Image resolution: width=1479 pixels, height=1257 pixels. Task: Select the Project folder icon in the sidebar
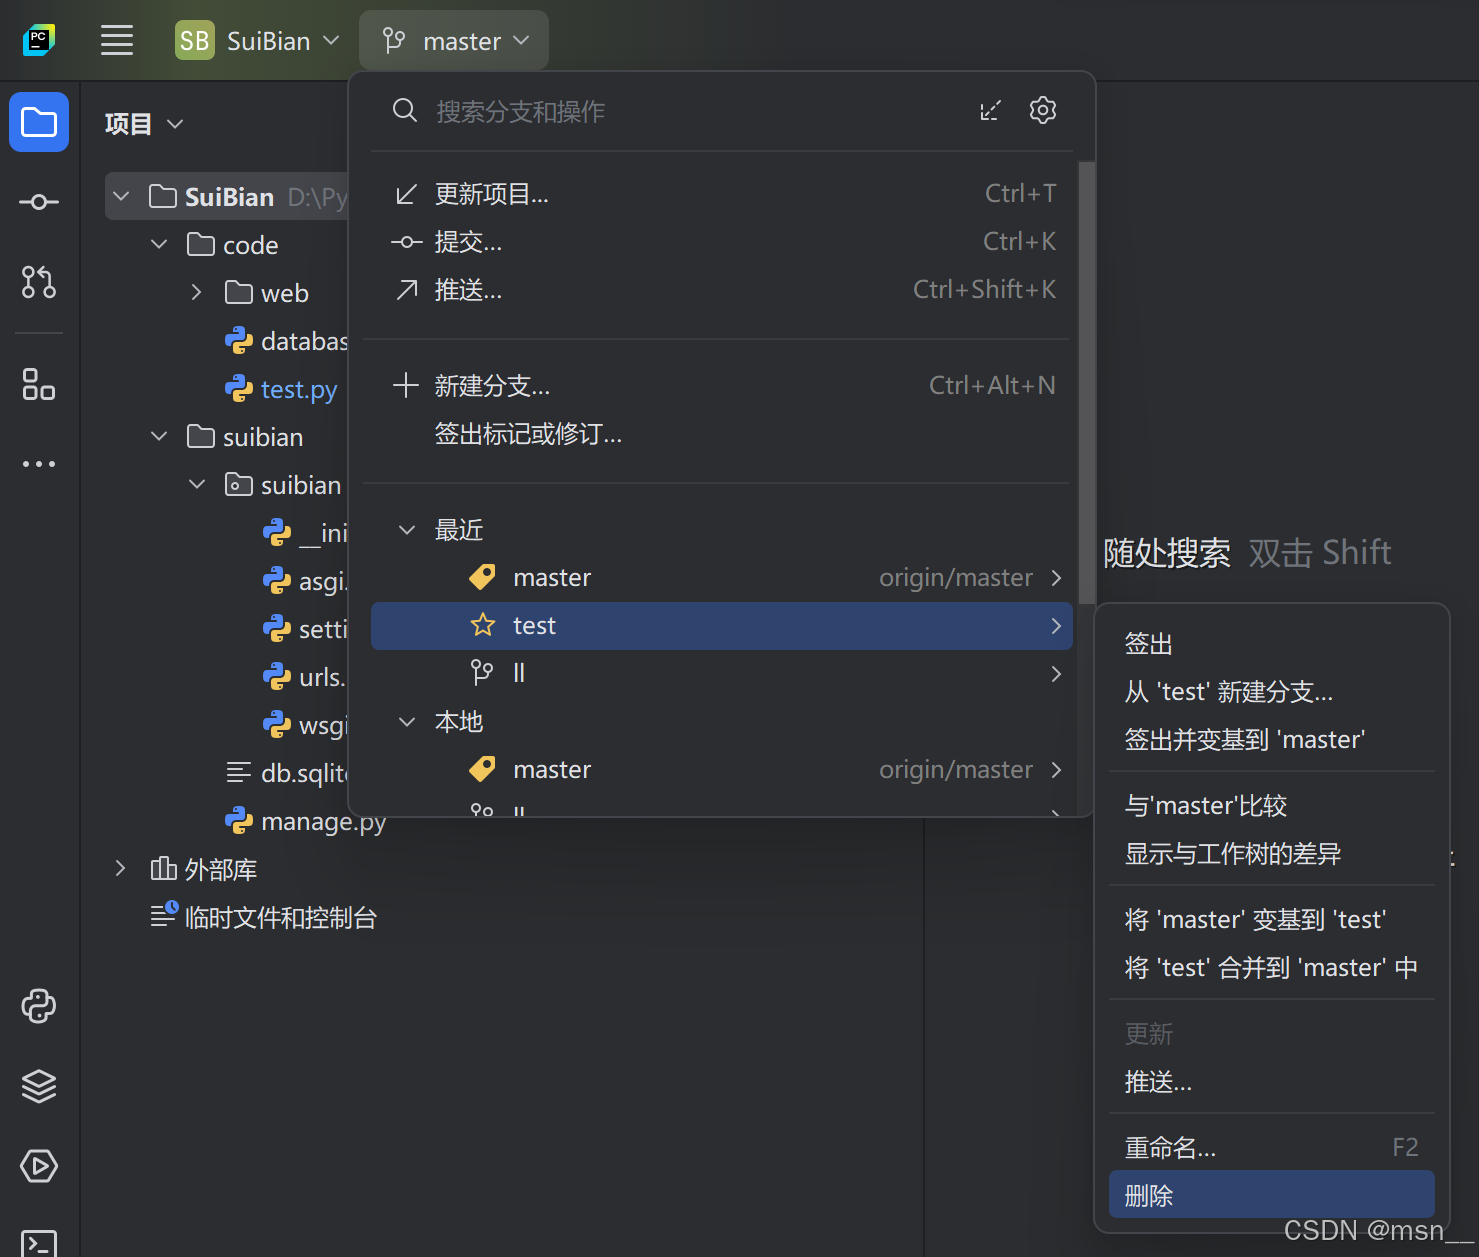38,121
